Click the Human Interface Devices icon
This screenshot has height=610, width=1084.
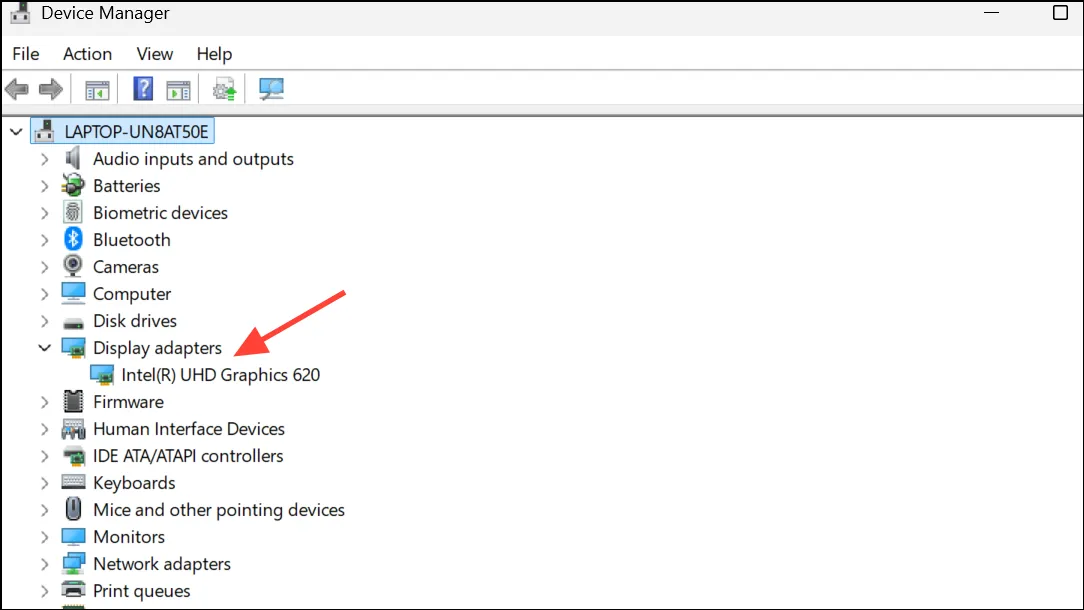click(73, 429)
